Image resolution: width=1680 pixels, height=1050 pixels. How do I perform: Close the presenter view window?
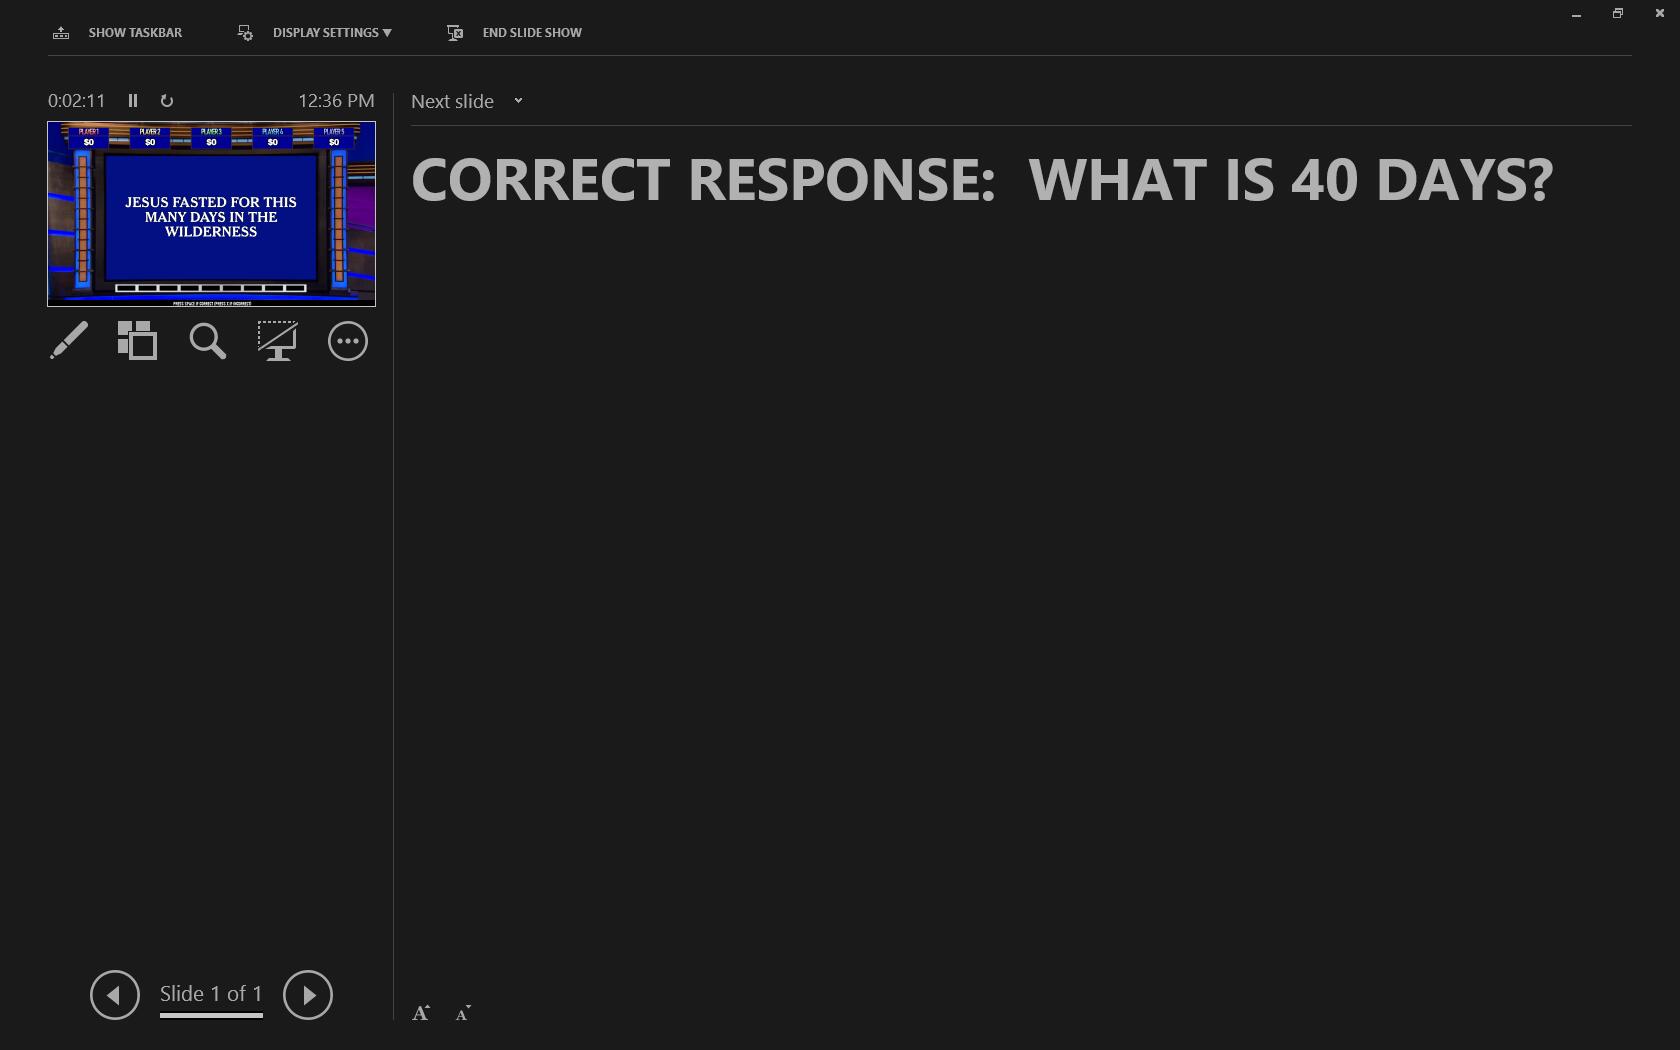[x=1660, y=14]
